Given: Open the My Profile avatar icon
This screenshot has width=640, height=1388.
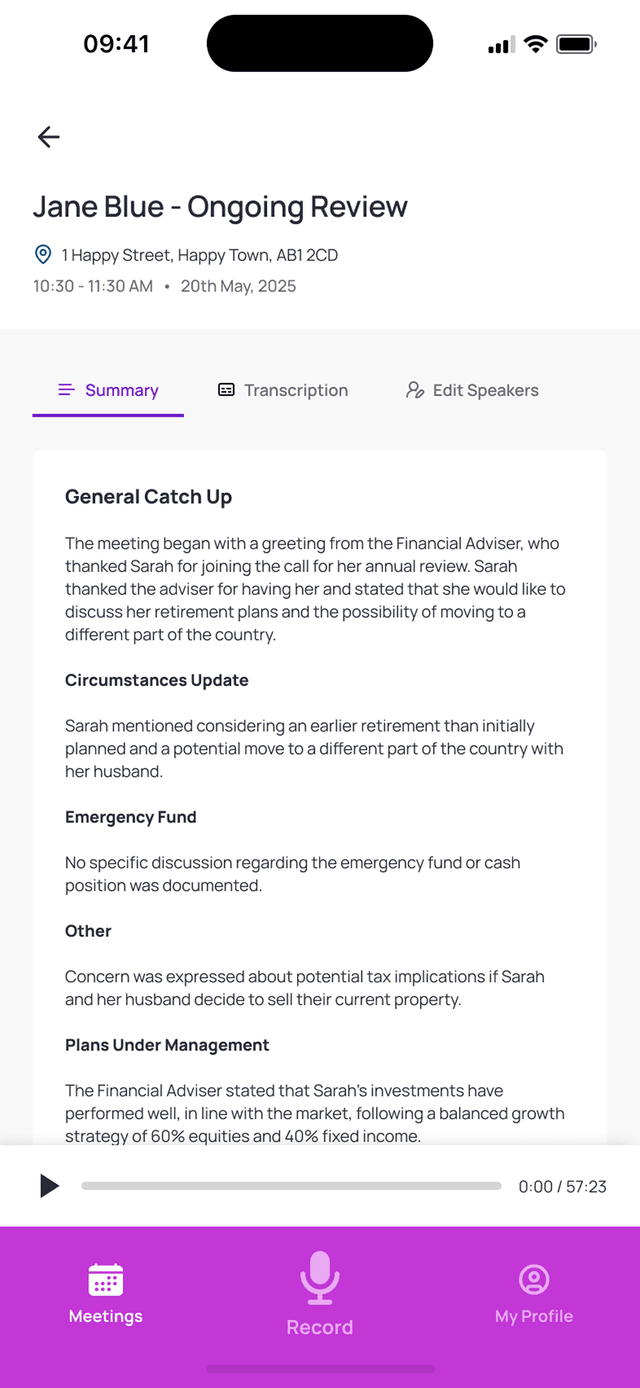Looking at the screenshot, I should (x=533, y=1279).
